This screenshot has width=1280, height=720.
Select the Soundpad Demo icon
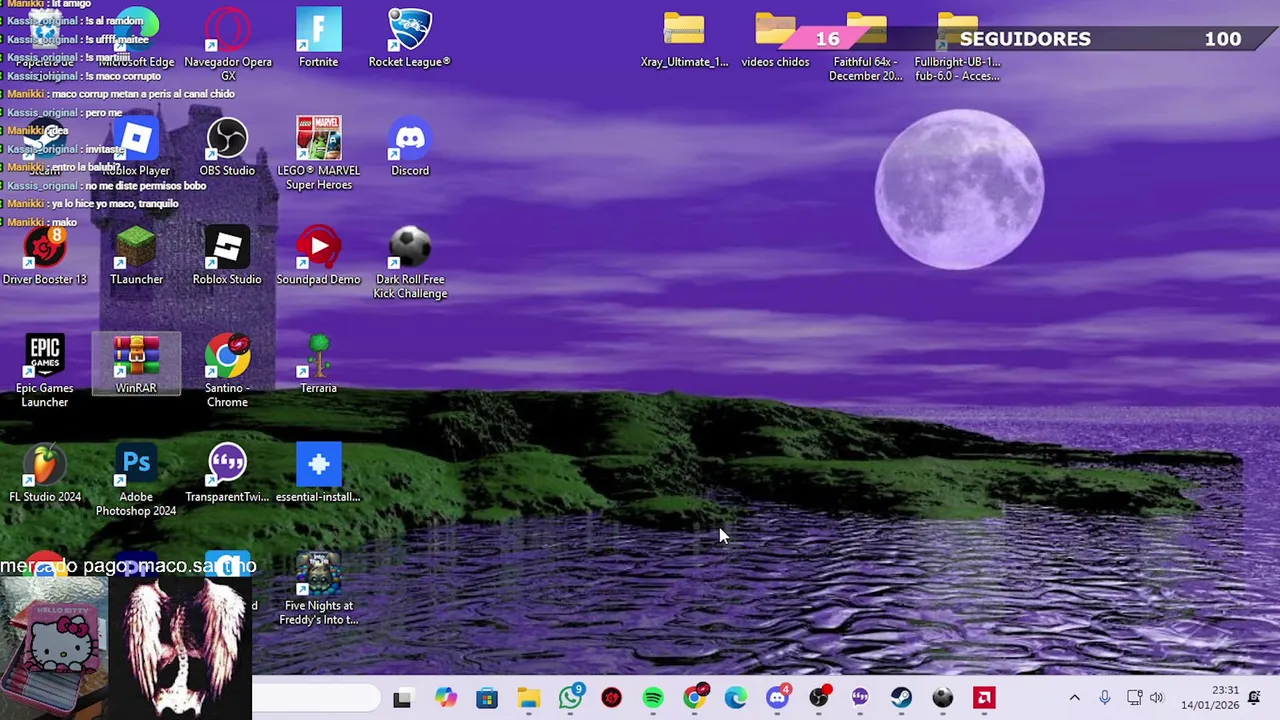[318, 257]
